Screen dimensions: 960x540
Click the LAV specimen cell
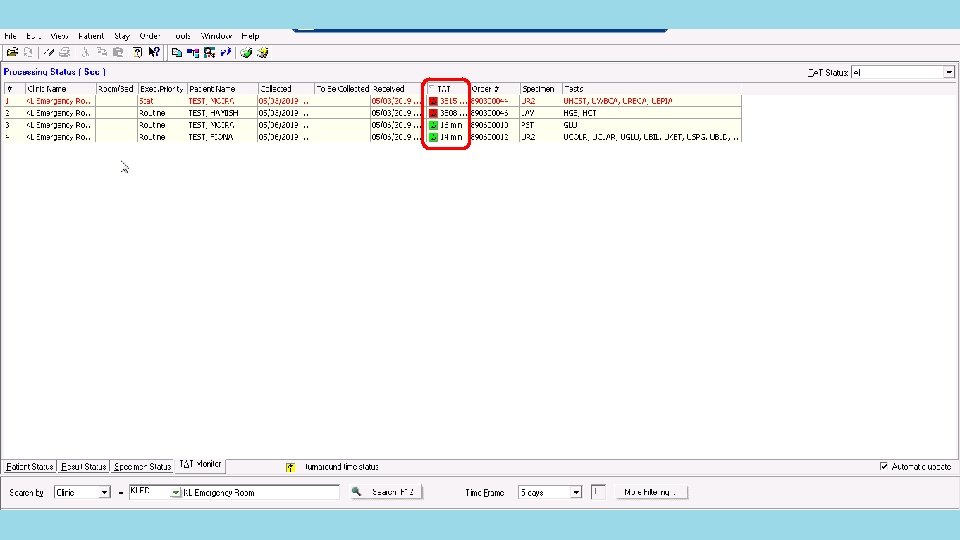(541, 113)
